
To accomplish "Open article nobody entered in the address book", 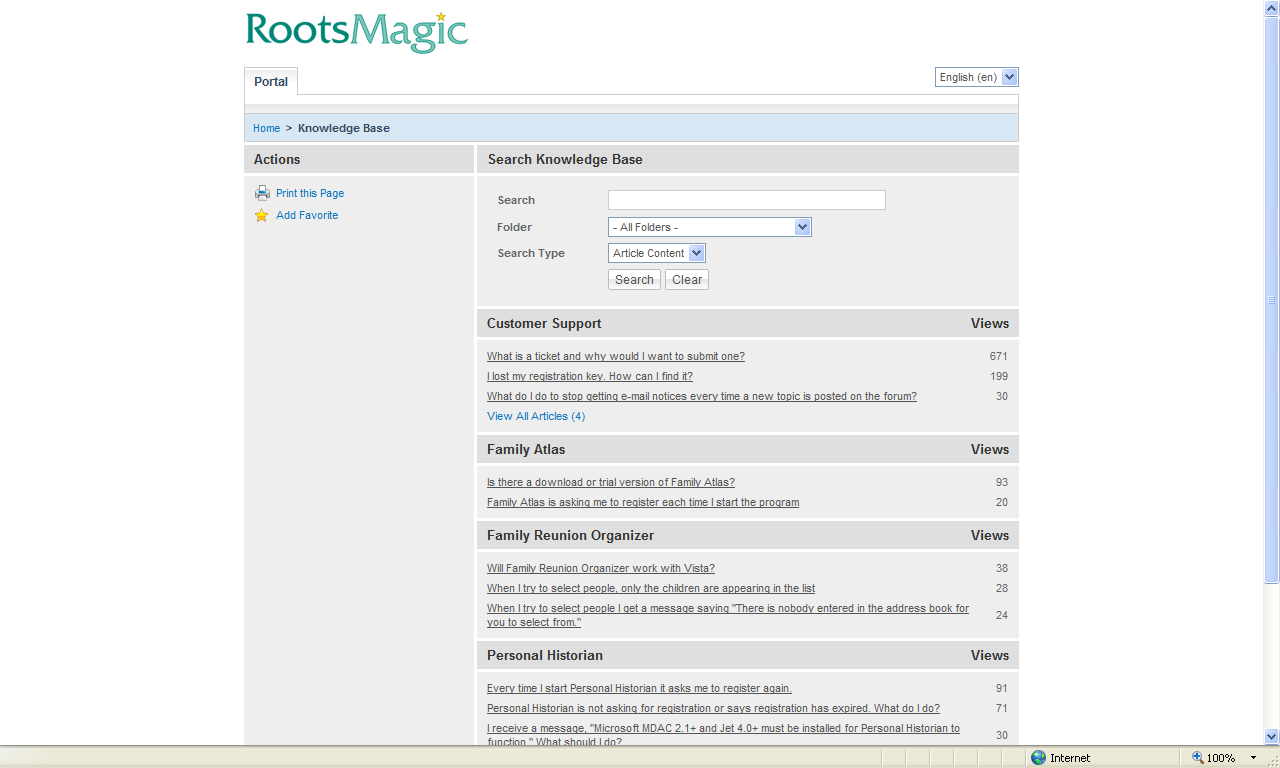I will (x=728, y=615).
